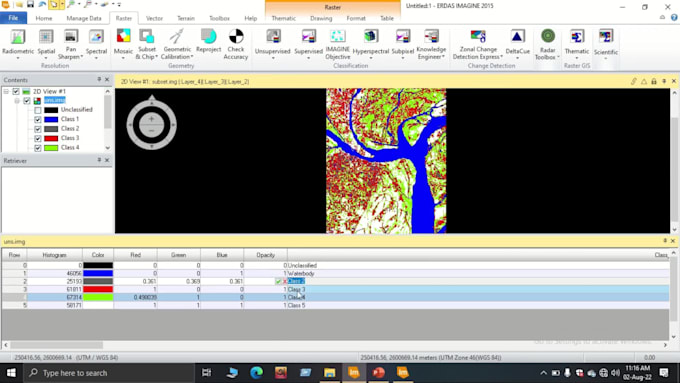
Task: Click red color swatch in row 3
Action: pyautogui.click(x=98, y=289)
